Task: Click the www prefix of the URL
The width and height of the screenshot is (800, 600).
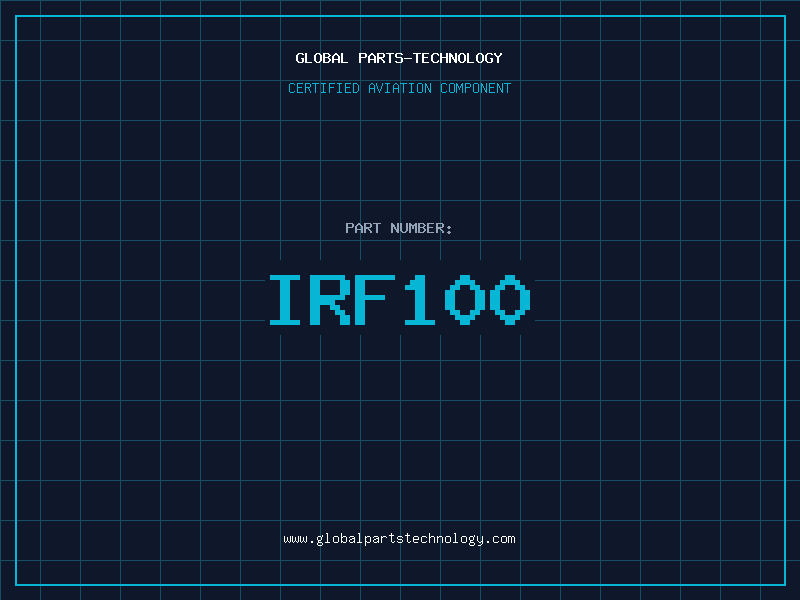Action: tap(295, 539)
